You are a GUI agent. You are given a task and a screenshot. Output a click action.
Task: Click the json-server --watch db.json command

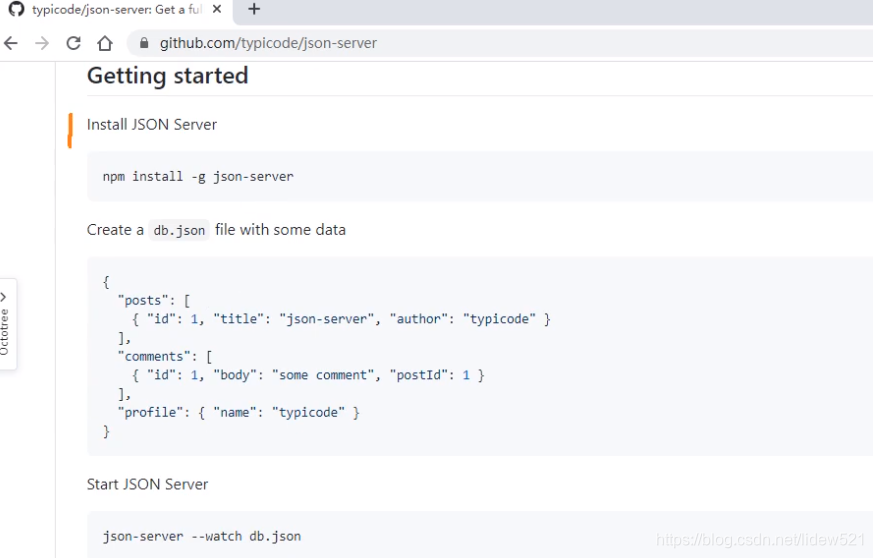(202, 536)
